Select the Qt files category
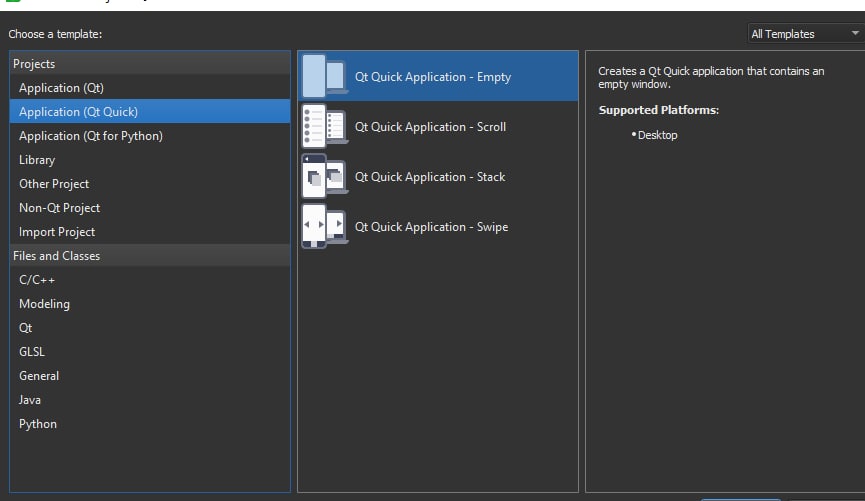This screenshot has width=865, height=501. tap(149, 328)
